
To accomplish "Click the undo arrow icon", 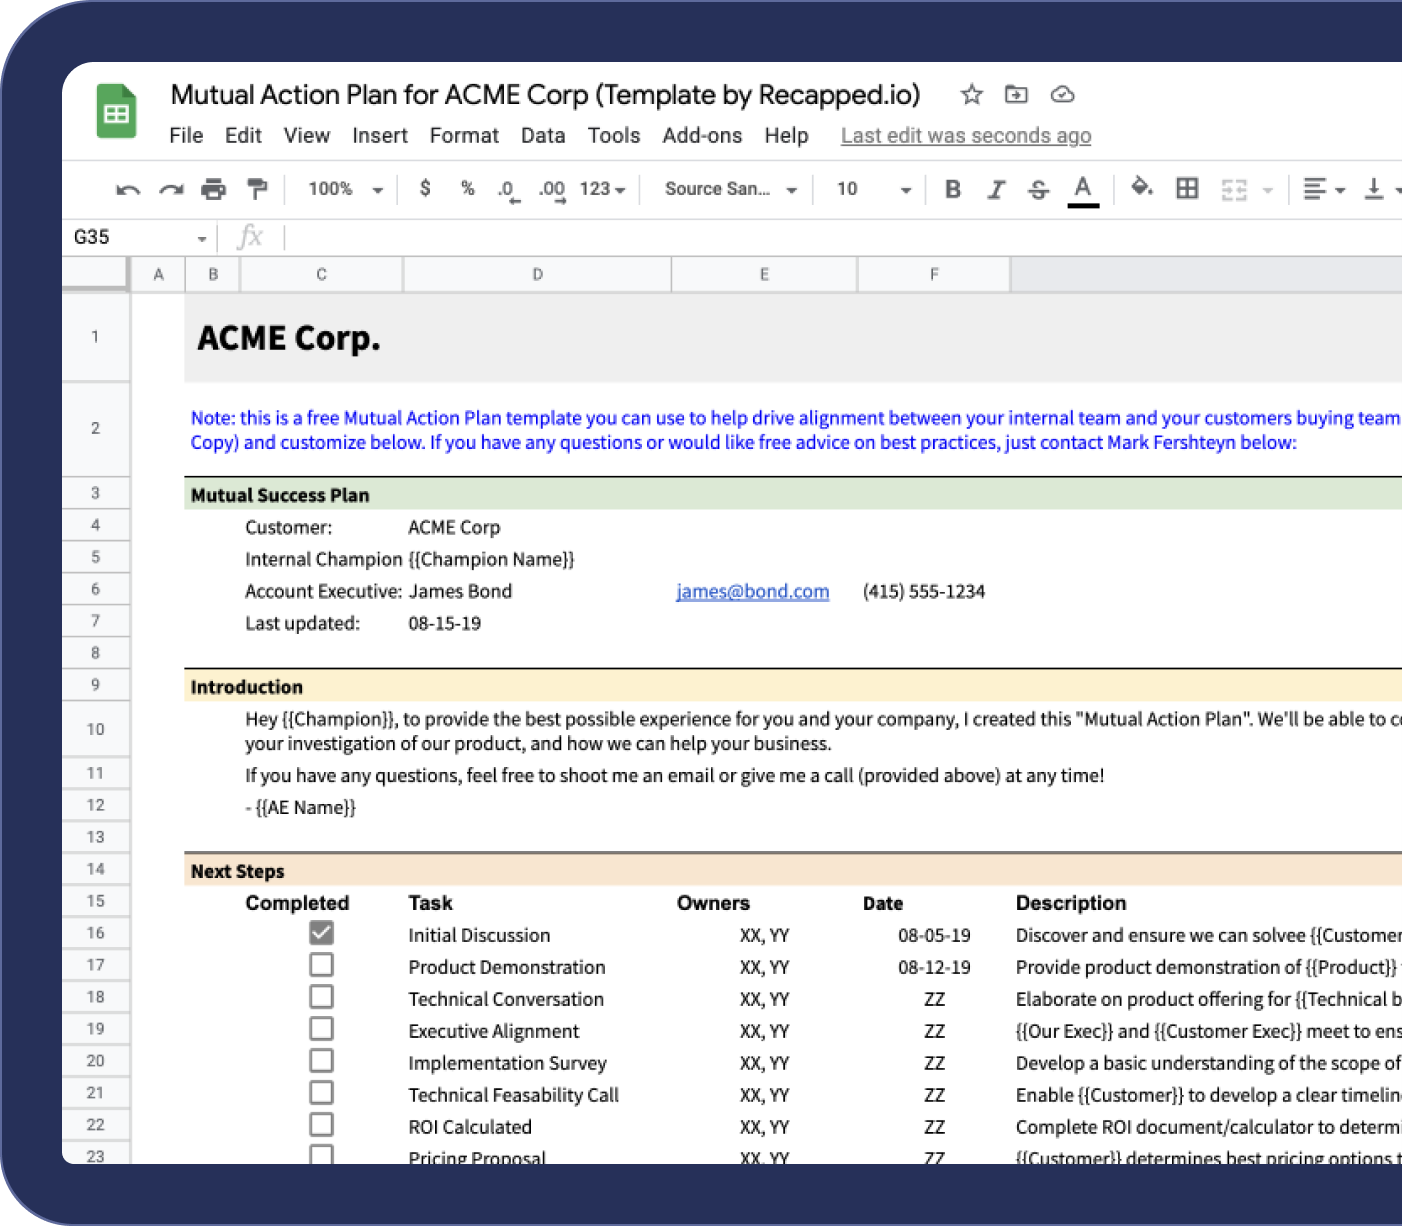I will 127,189.
